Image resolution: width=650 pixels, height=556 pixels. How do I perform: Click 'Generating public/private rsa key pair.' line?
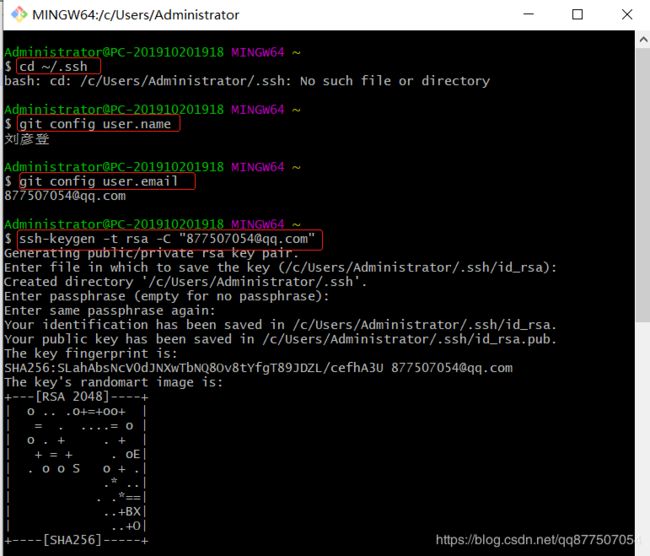click(x=151, y=253)
